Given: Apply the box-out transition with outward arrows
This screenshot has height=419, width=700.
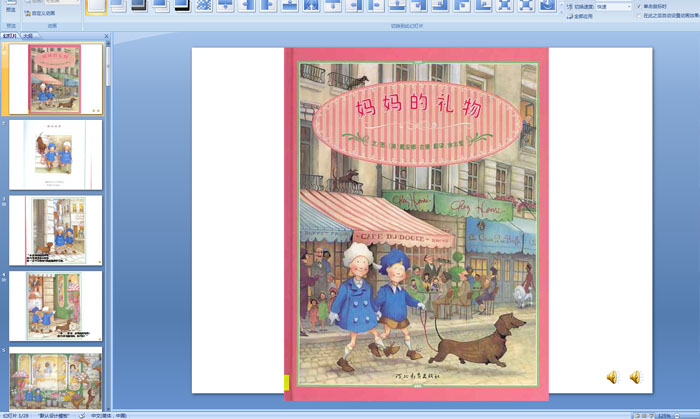Looking at the screenshot, I should 525,6.
